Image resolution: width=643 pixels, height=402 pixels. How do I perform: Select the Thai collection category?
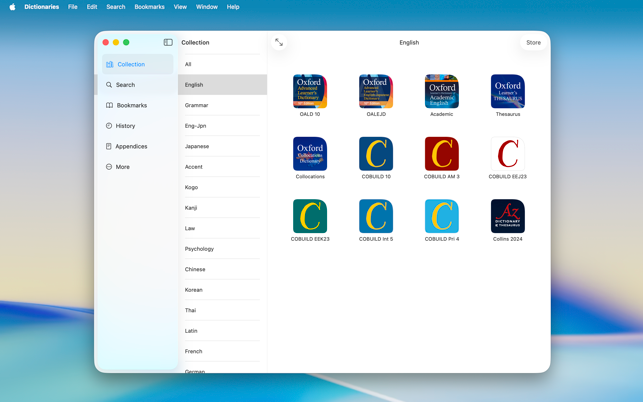pos(222,310)
